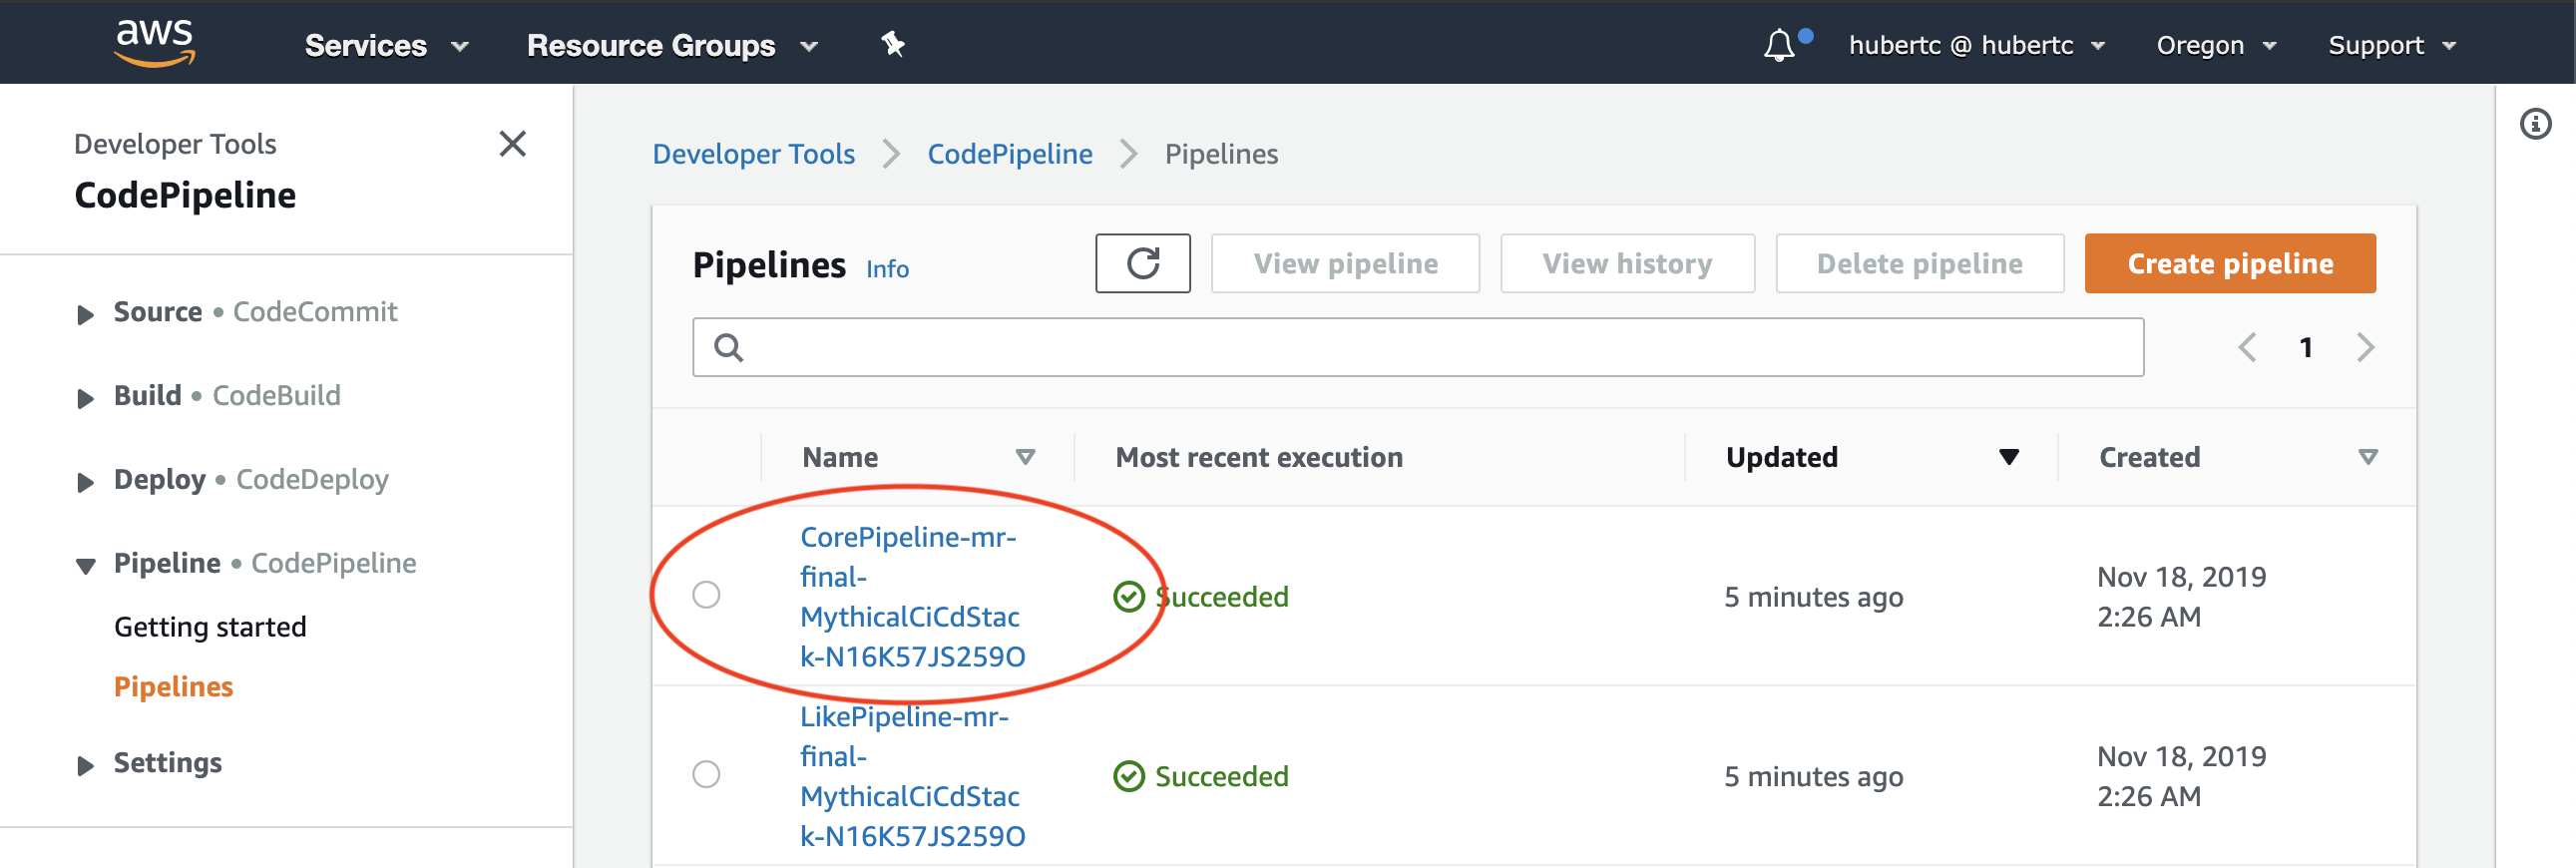
Task: Click the View pipeline button
Action: pos(1345,263)
